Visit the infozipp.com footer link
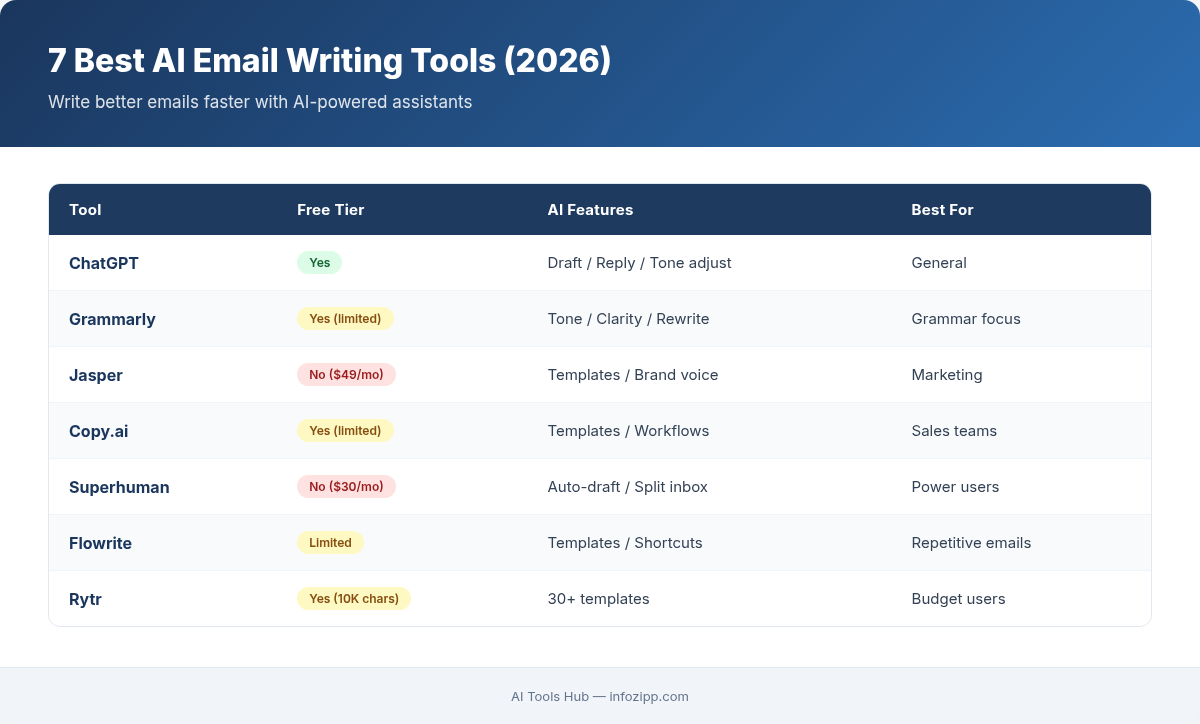The height and width of the screenshot is (724, 1200). (649, 697)
